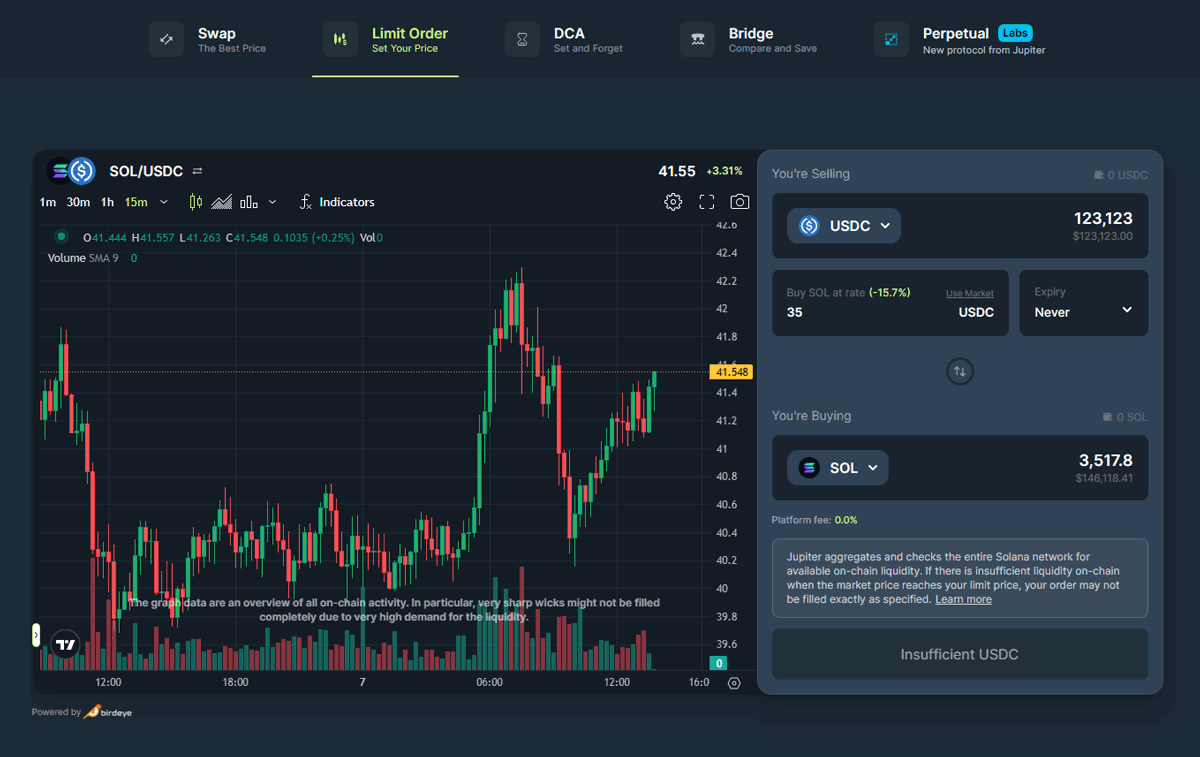
Task: Click the (-15.7%) rate difference text
Action: 889,293
